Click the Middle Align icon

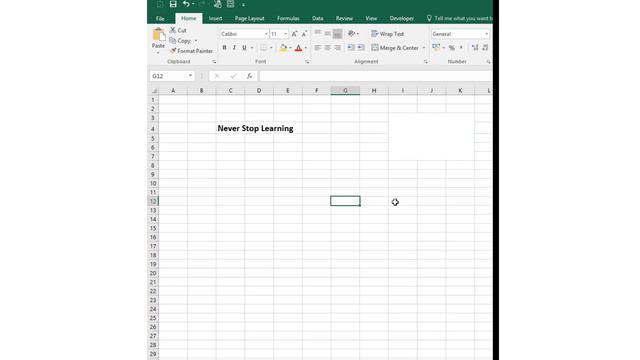[x=327, y=34]
